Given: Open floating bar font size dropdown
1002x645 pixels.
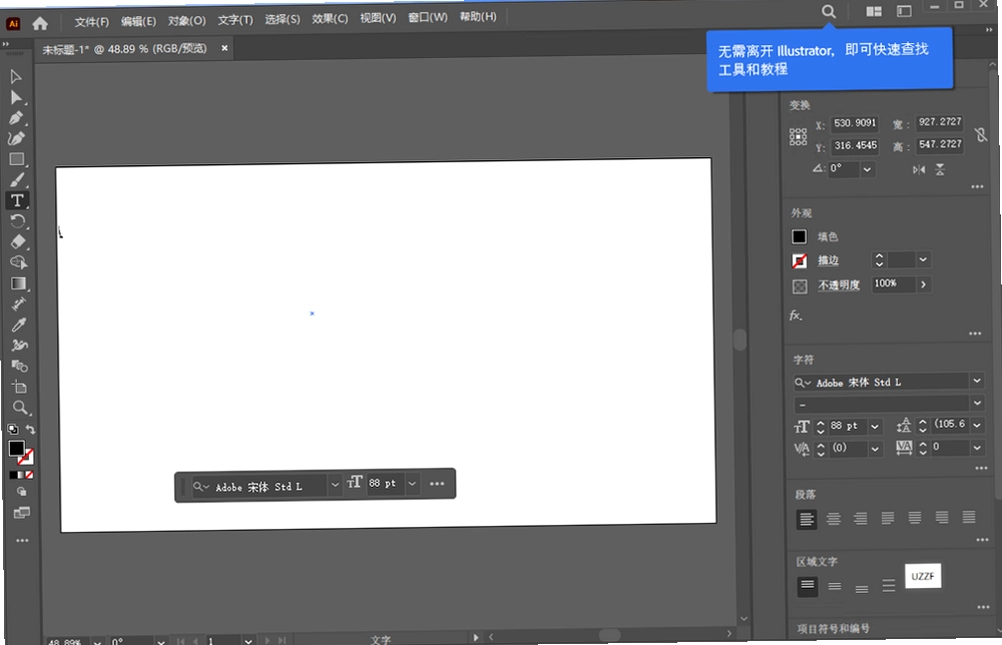Looking at the screenshot, I should tap(412, 483).
